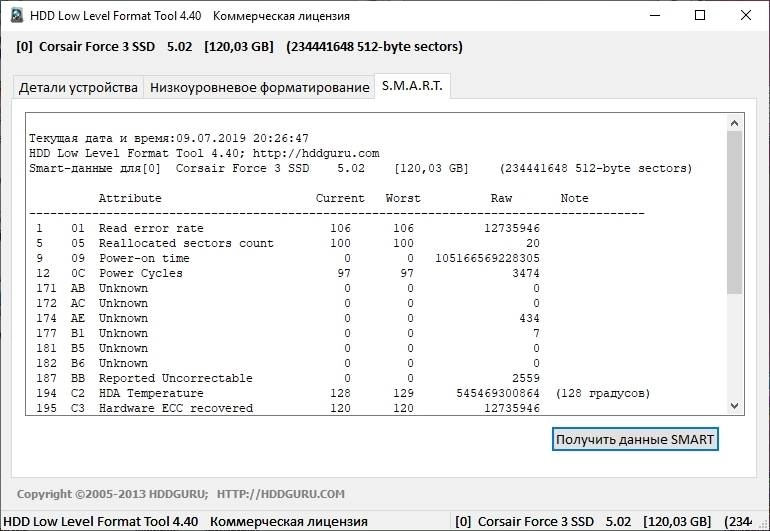
Task: Click the raw value 105166569228305
Action: coord(487,258)
